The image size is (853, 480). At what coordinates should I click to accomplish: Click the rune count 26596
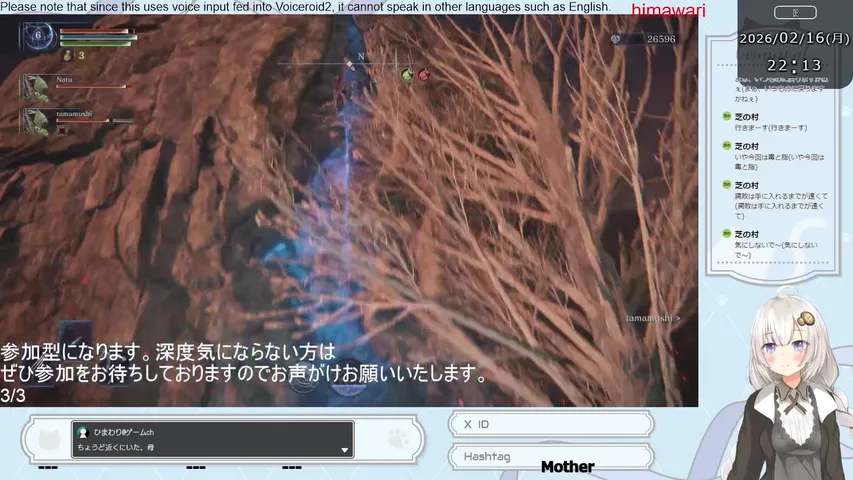click(661, 39)
